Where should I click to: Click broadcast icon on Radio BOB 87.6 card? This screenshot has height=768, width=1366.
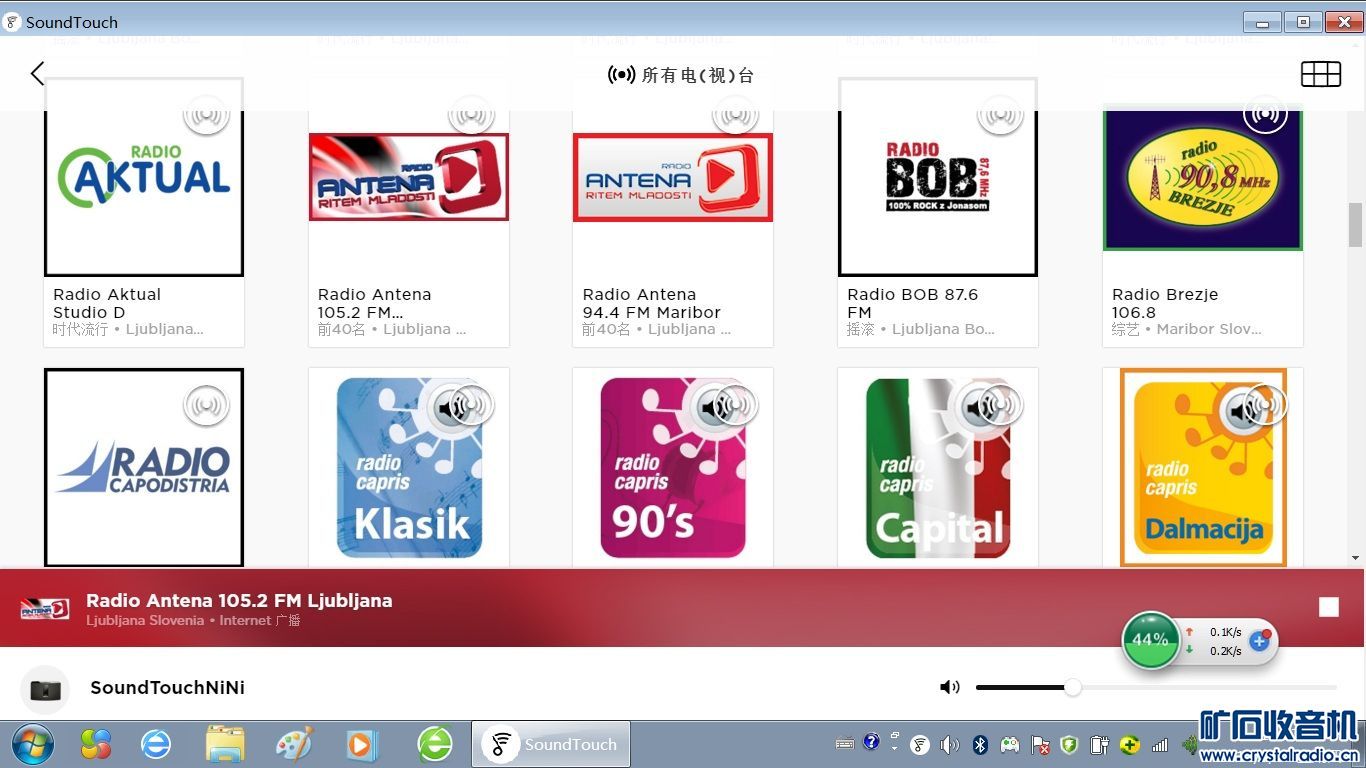coord(1000,115)
